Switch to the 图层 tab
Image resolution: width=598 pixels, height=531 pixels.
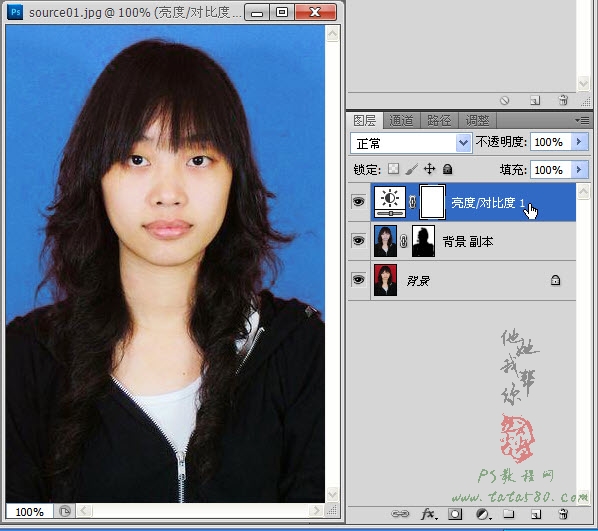click(364, 121)
